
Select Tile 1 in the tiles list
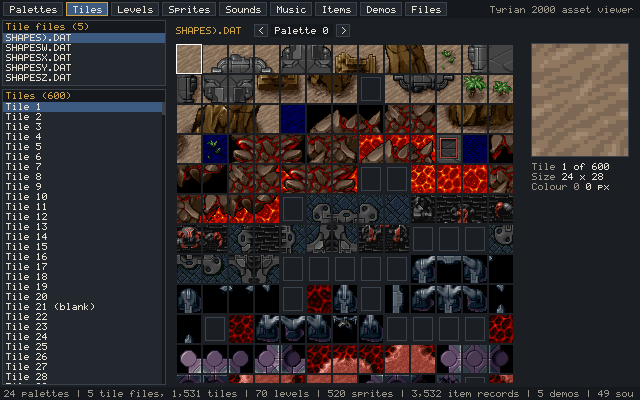82,107
